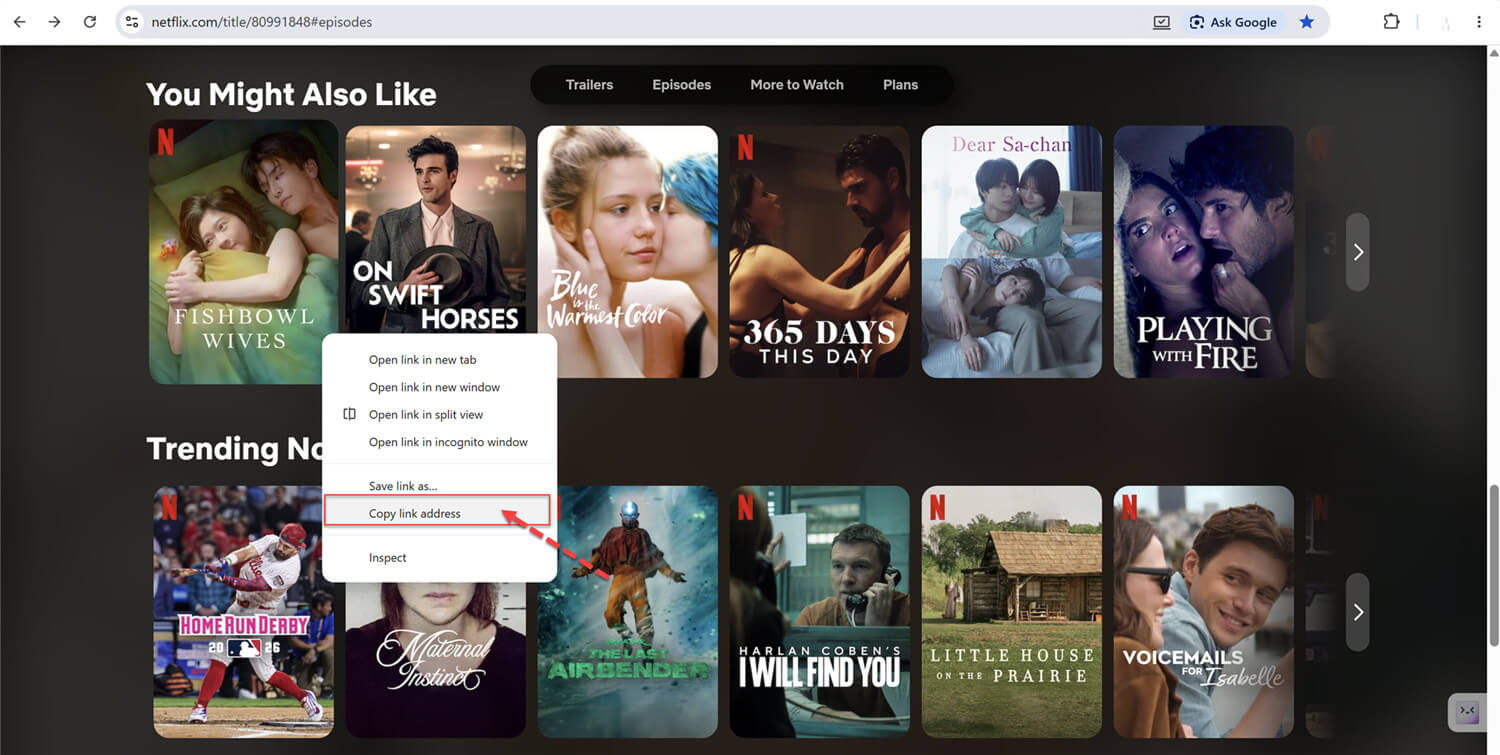The height and width of the screenshot is (755, 1500).
Task: Open the Playing with Fire title
Action: 1204,252
